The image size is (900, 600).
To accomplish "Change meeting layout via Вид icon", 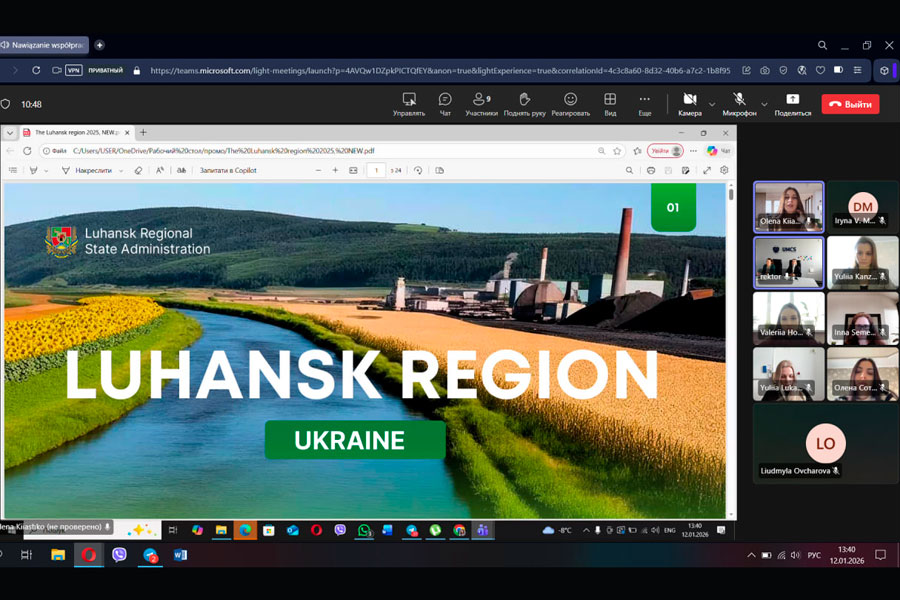I will click(x=610, y=103).
